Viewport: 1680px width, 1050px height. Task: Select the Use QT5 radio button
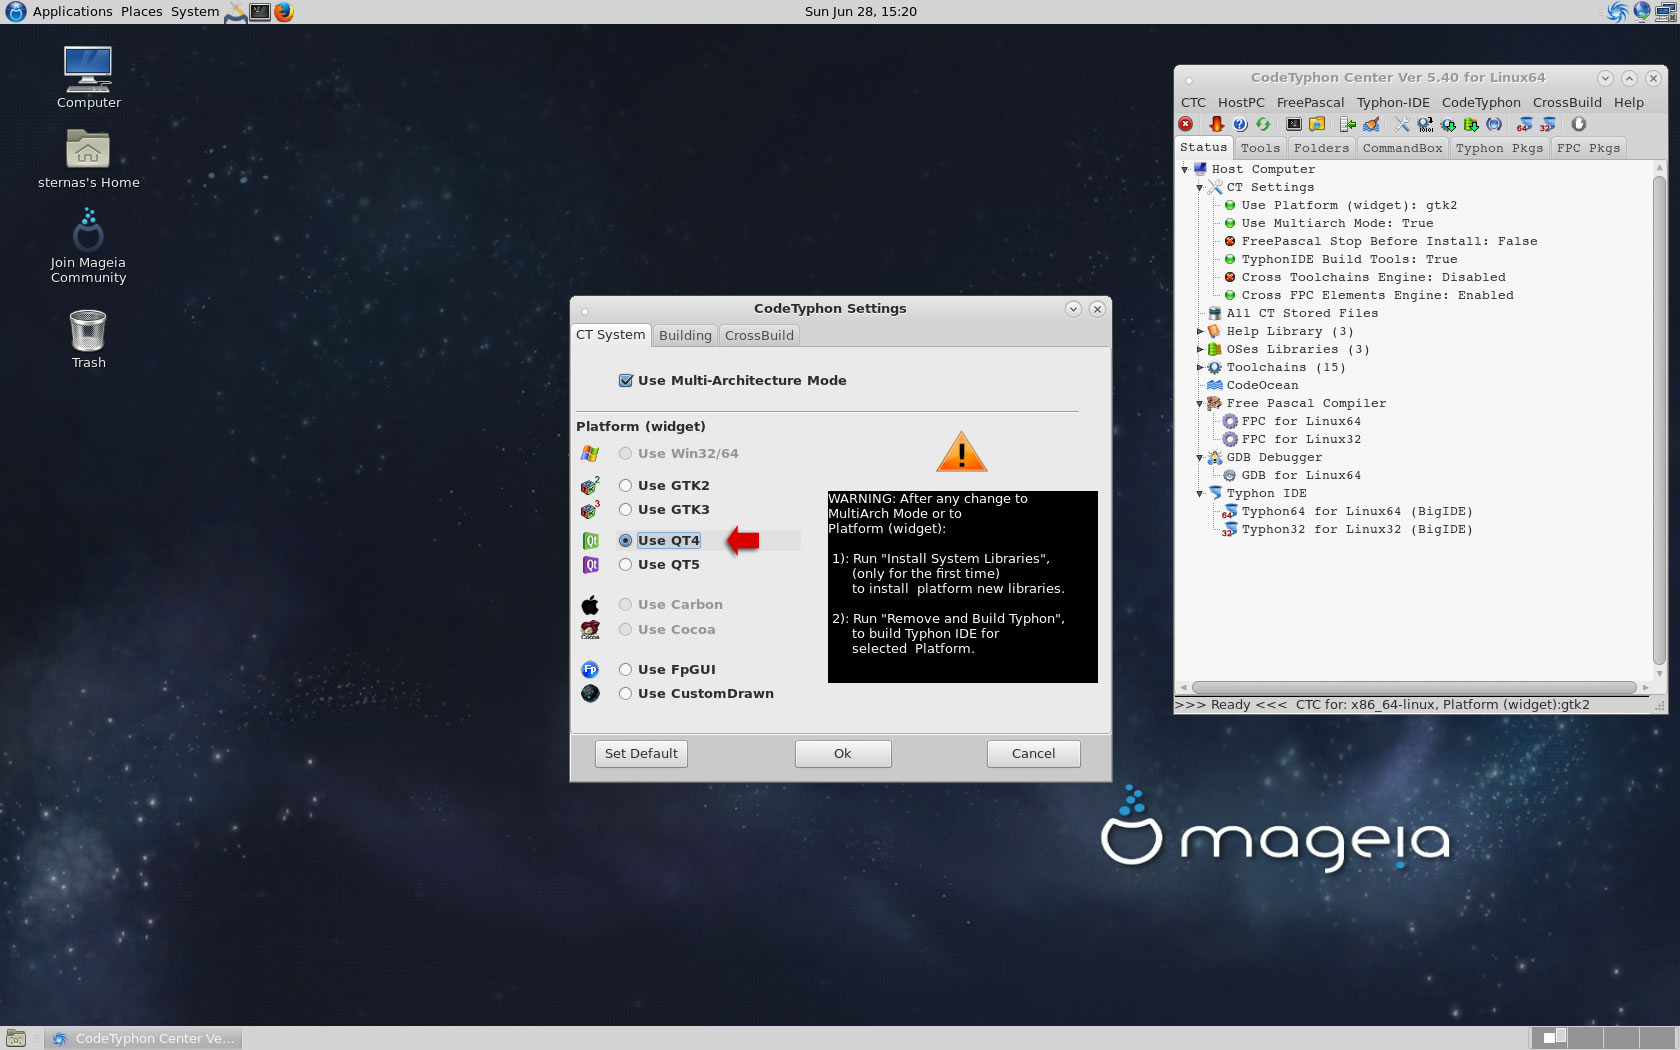pos(625,564)
